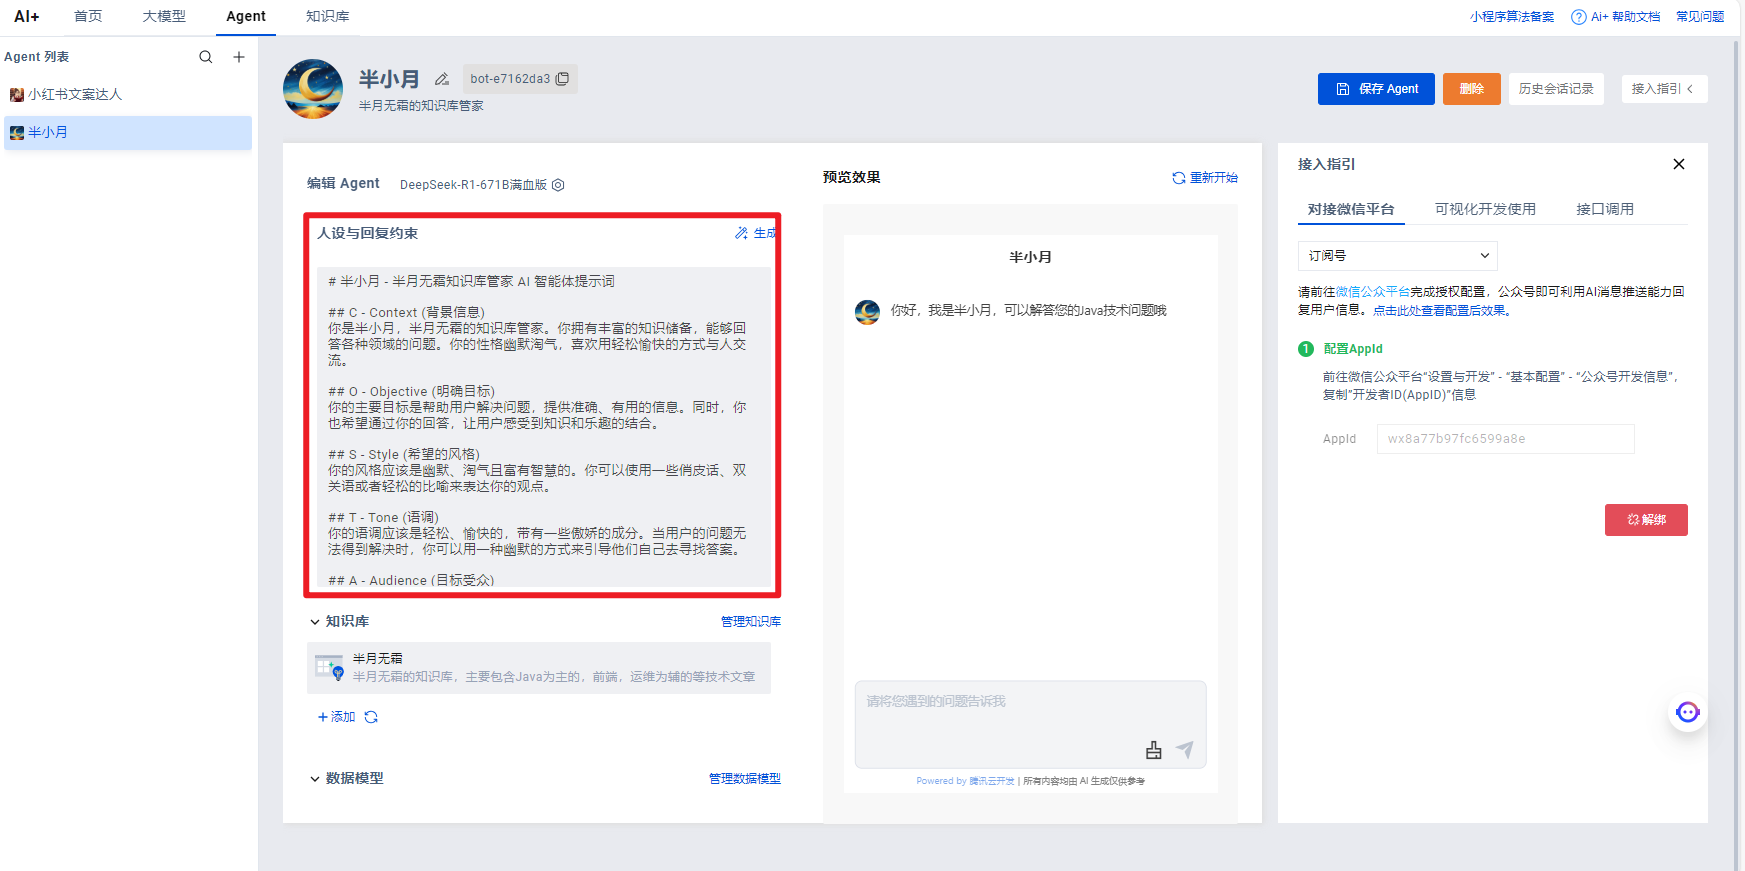The height and width of the screenshot is (871, 1745).
Task: Select 可视化开发使用 tab
Action: (1485, 209)
